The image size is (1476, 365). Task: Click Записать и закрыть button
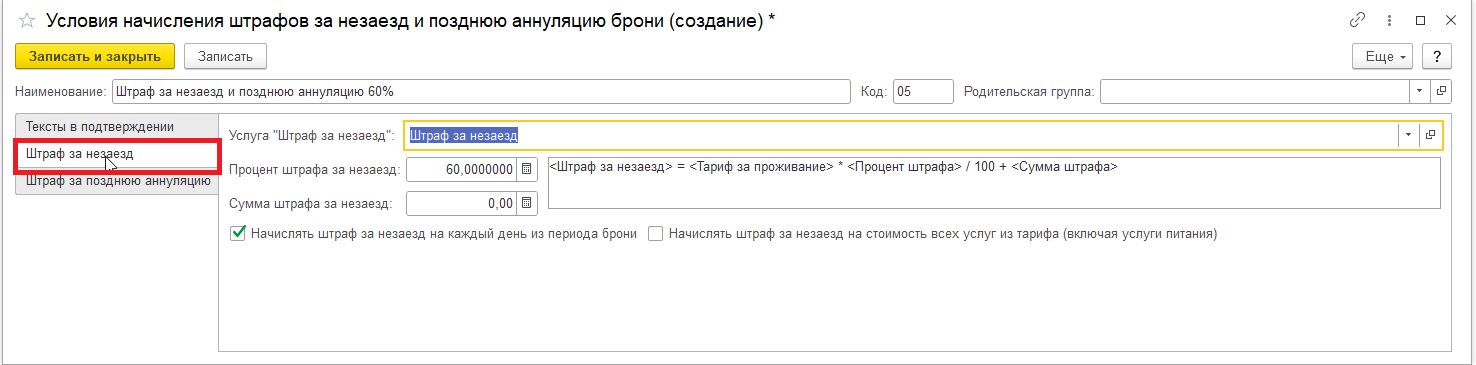coord(95,57)
